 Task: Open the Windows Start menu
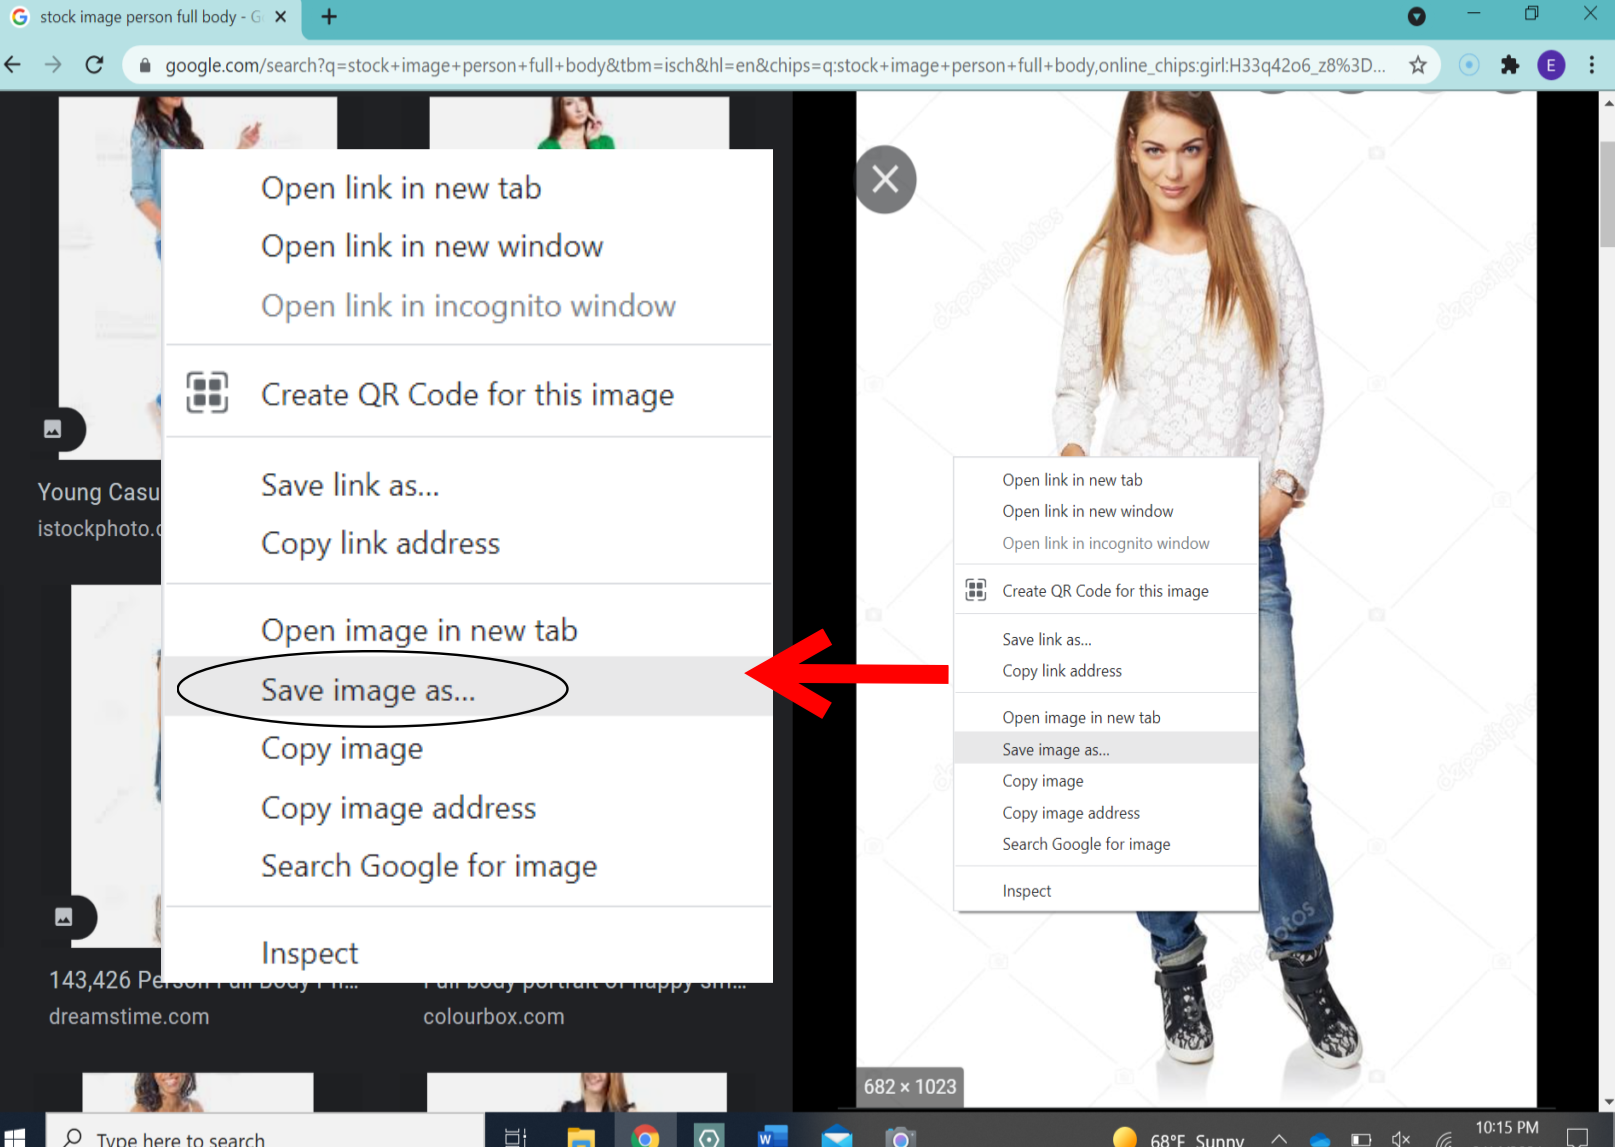pos(14,1138)
